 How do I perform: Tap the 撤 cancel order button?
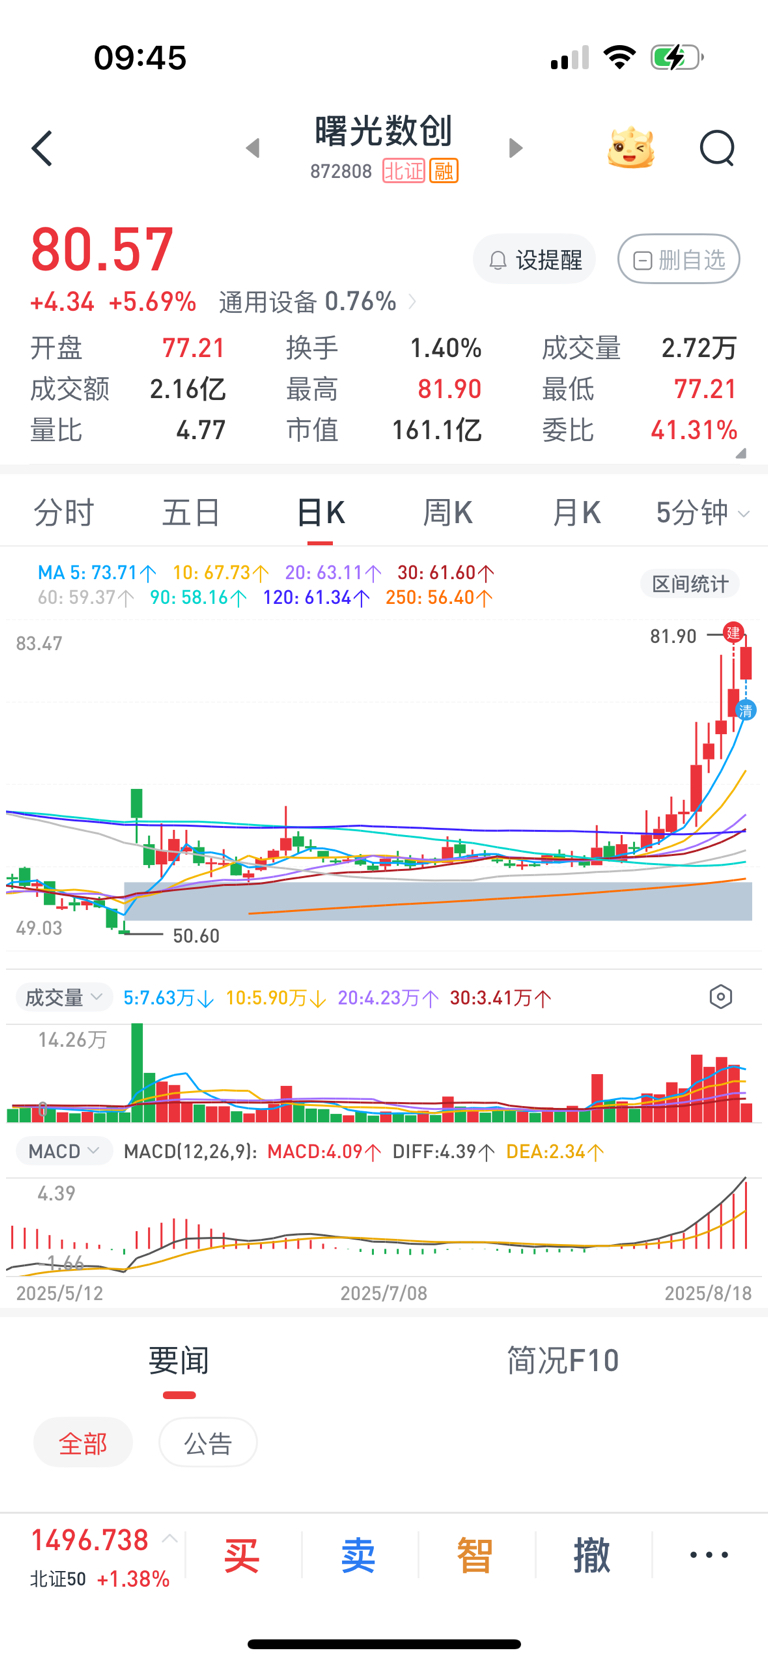pyautogui.click(x=592, y=1555)
